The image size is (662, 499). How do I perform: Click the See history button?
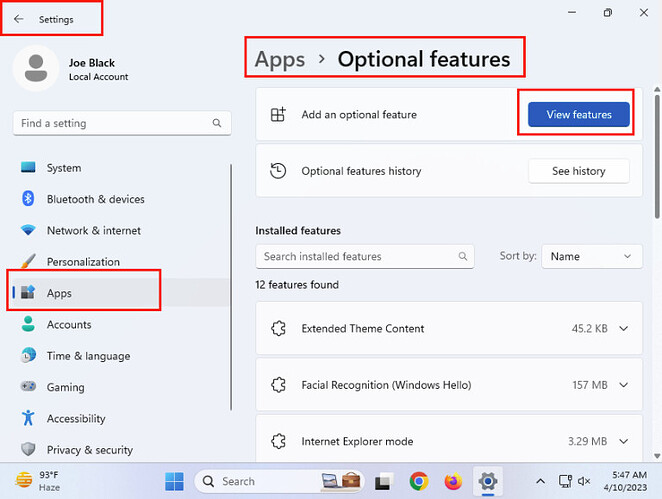click(578, 171)
